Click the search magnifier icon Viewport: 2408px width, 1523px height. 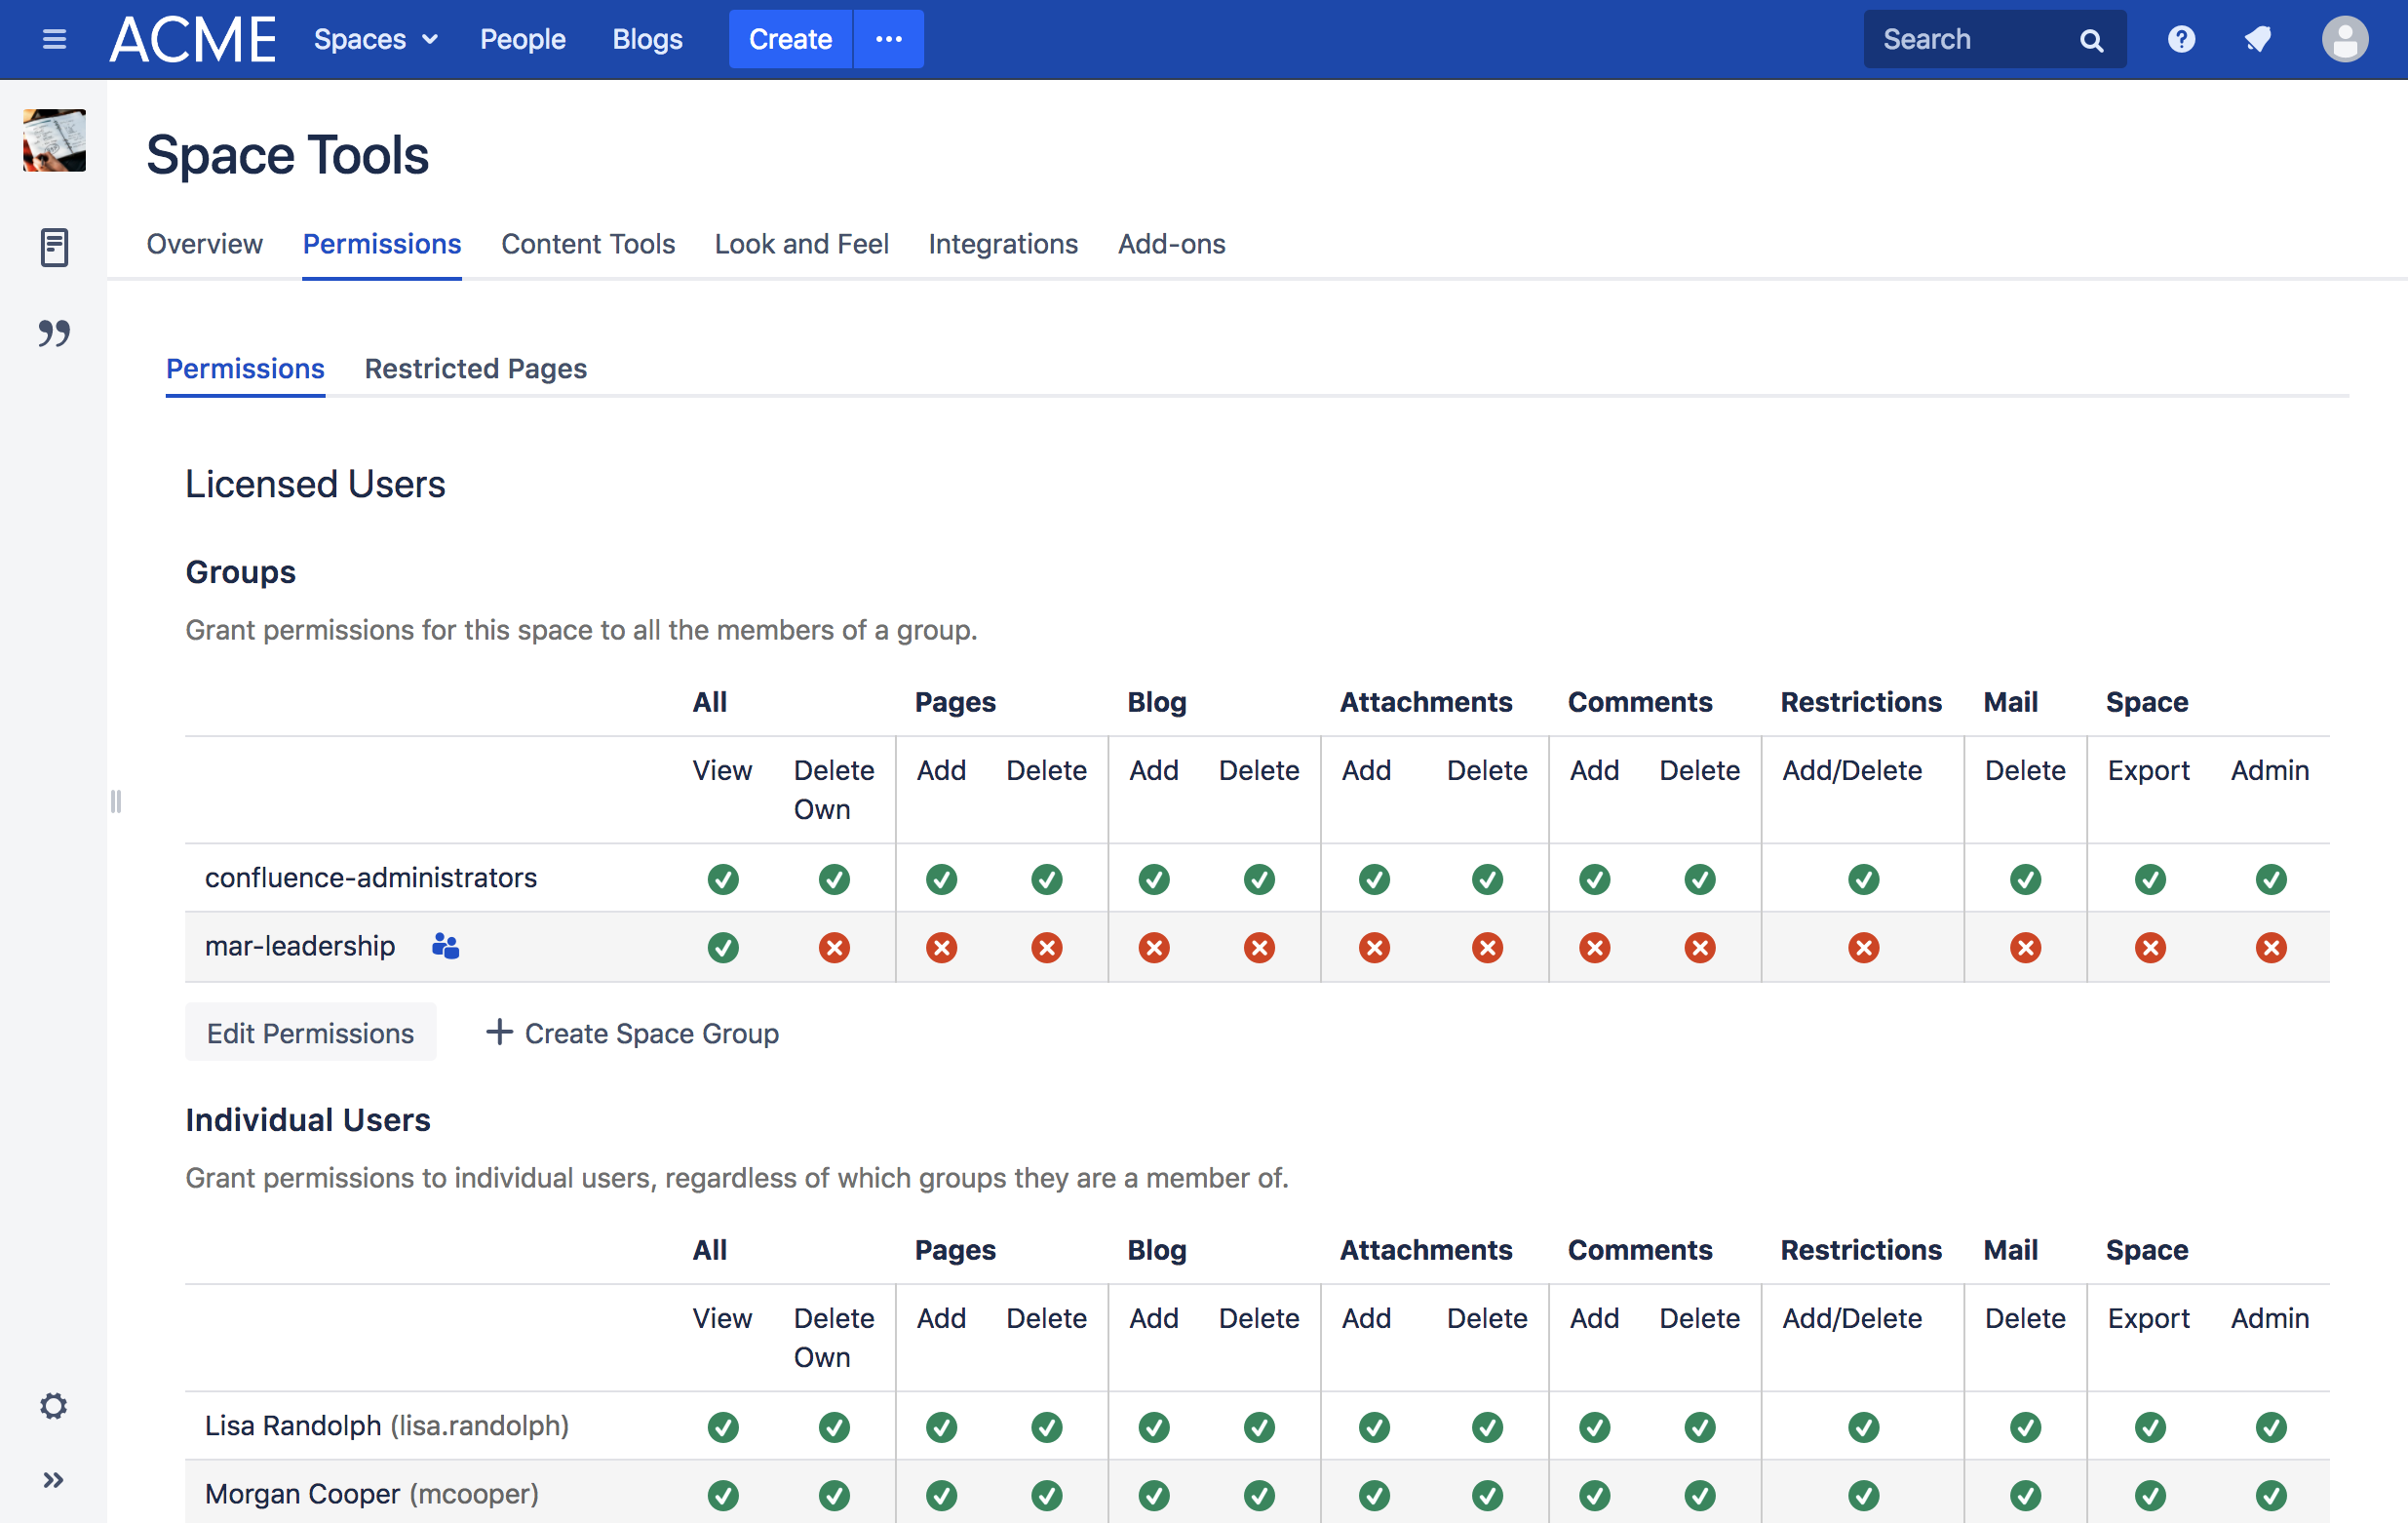tap(2091, 40)
